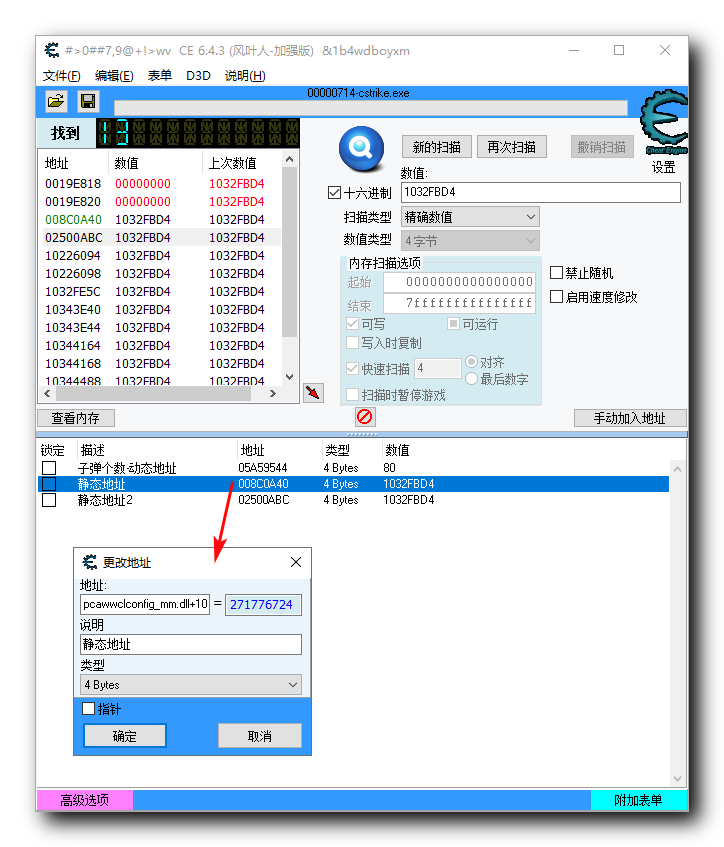Click the 撤销扫描 button
Image resolution: width=724 pixels, height=847 pixels.
click(602, 147)
